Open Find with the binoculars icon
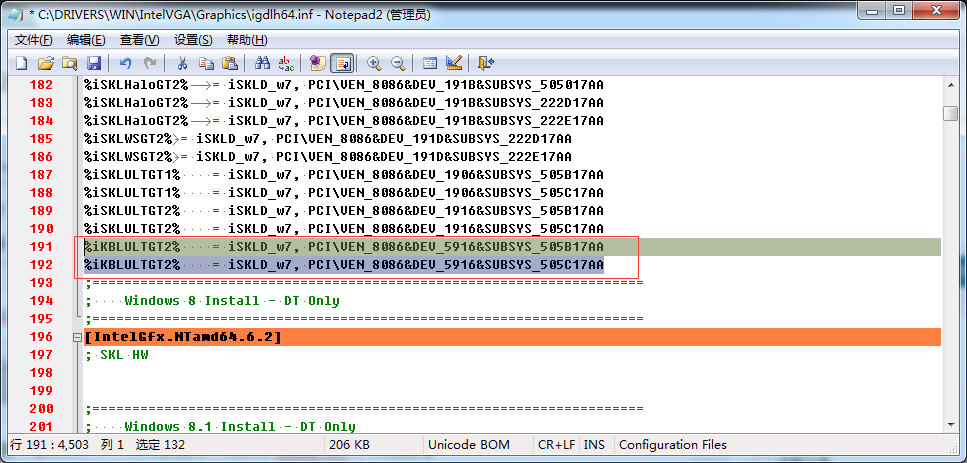The width and height of the screenshot is (967, 463). (262, 63)
